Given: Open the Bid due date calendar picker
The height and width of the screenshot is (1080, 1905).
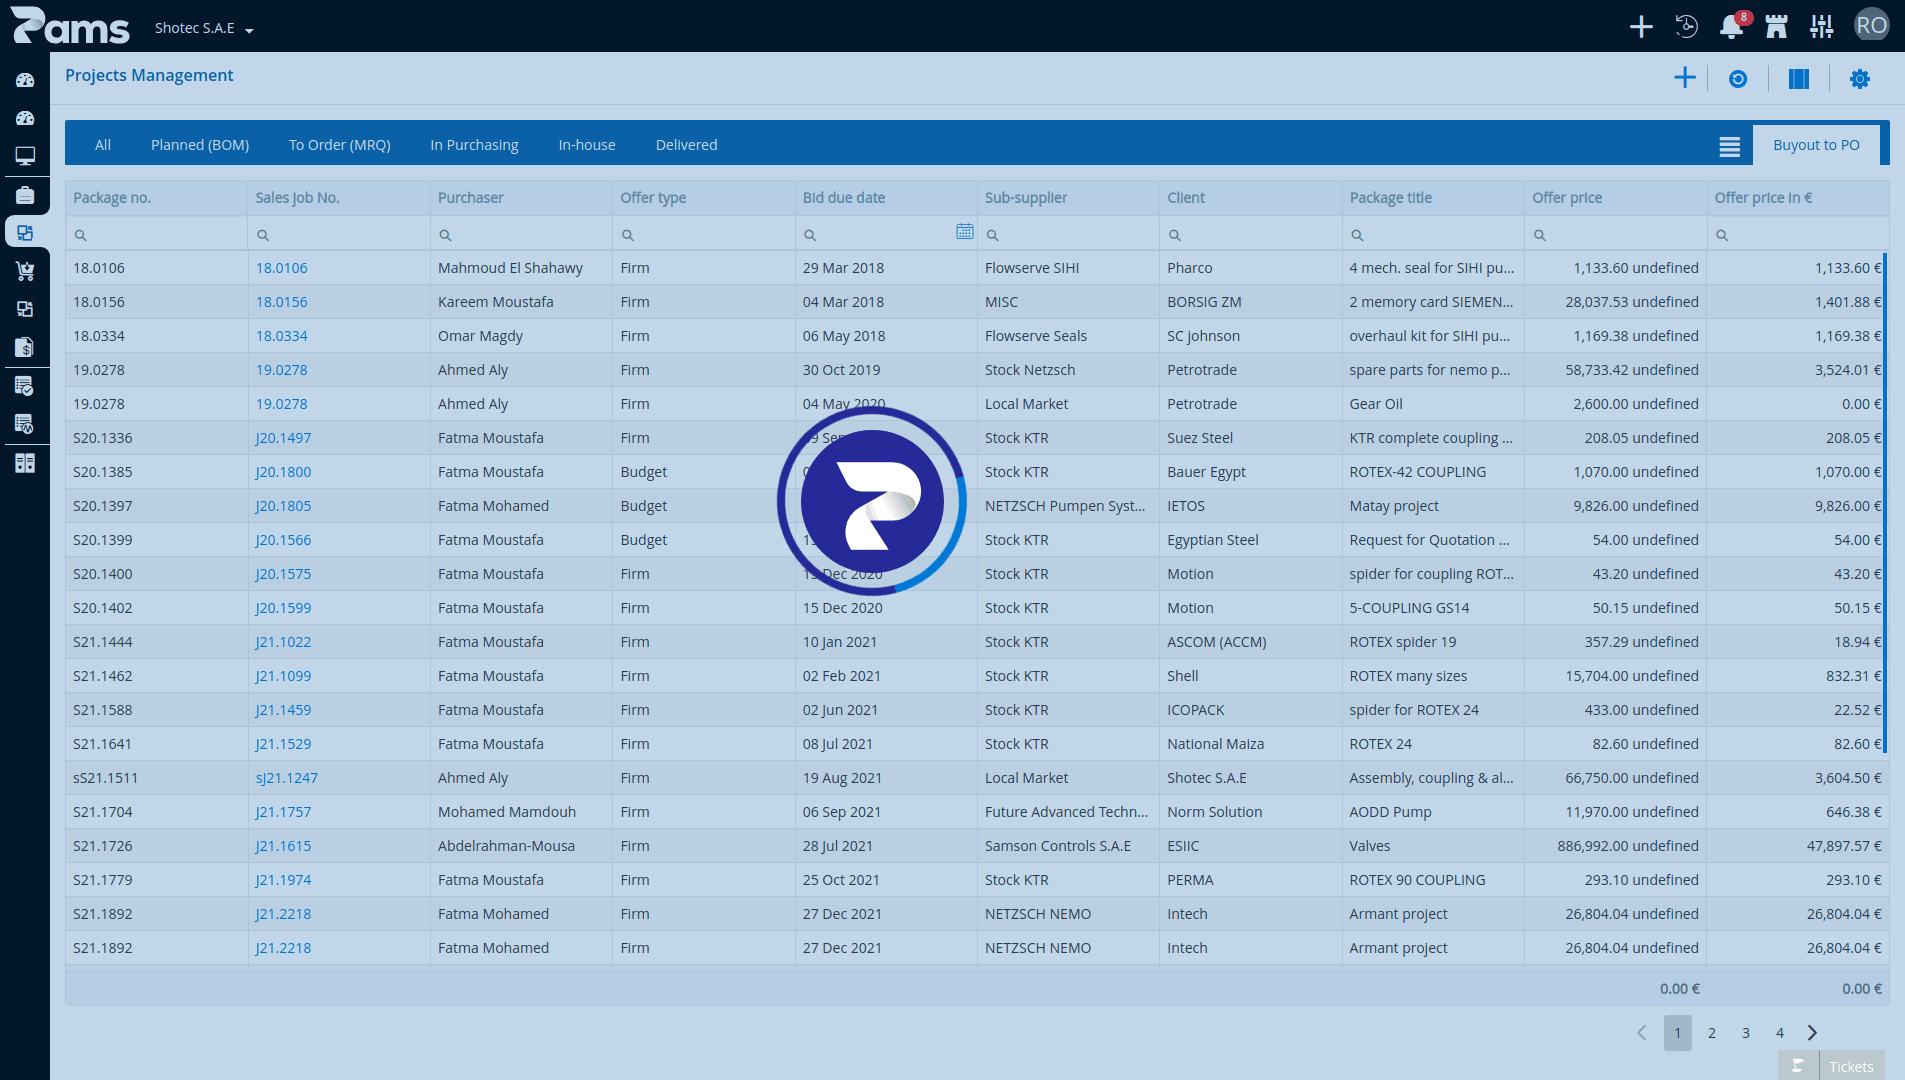Looking at the screenshot, I should pos(965,232).
